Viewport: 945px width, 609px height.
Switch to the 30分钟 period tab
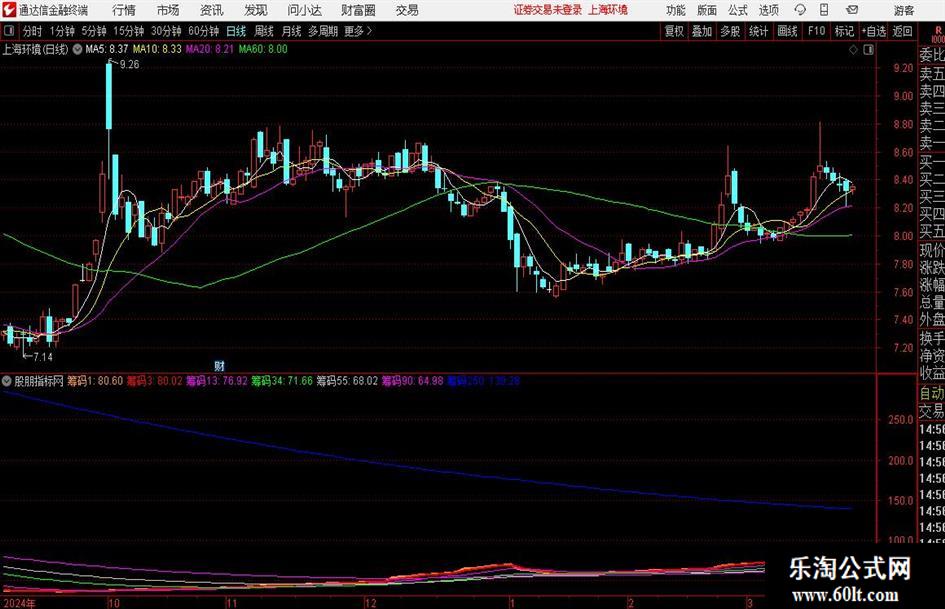166,31
